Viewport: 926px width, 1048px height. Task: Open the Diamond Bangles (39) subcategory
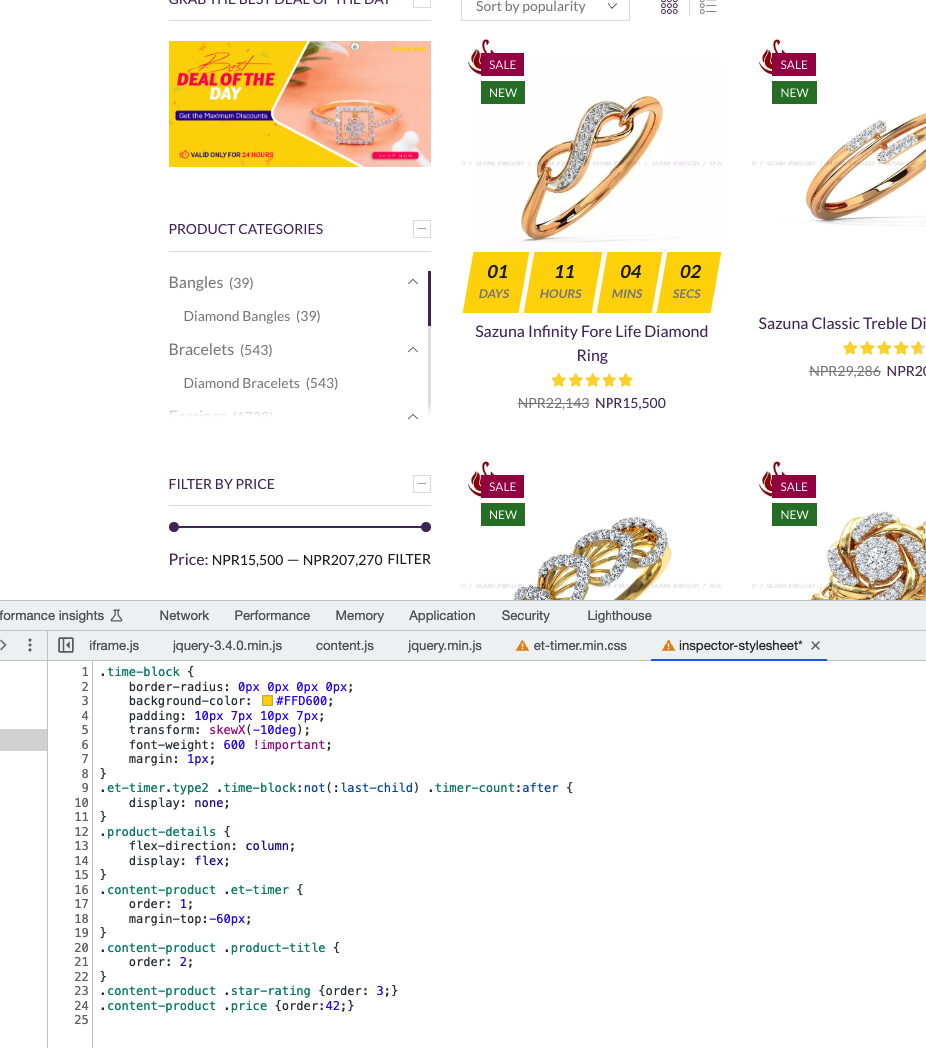pyautogui.click(x=252, y=316)
